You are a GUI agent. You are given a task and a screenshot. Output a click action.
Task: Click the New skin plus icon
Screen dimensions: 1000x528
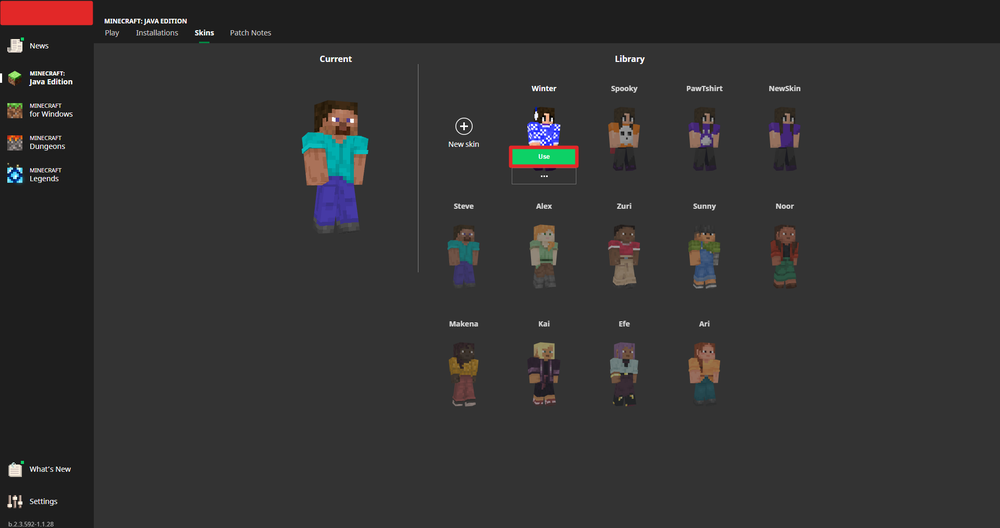point(463,126)
